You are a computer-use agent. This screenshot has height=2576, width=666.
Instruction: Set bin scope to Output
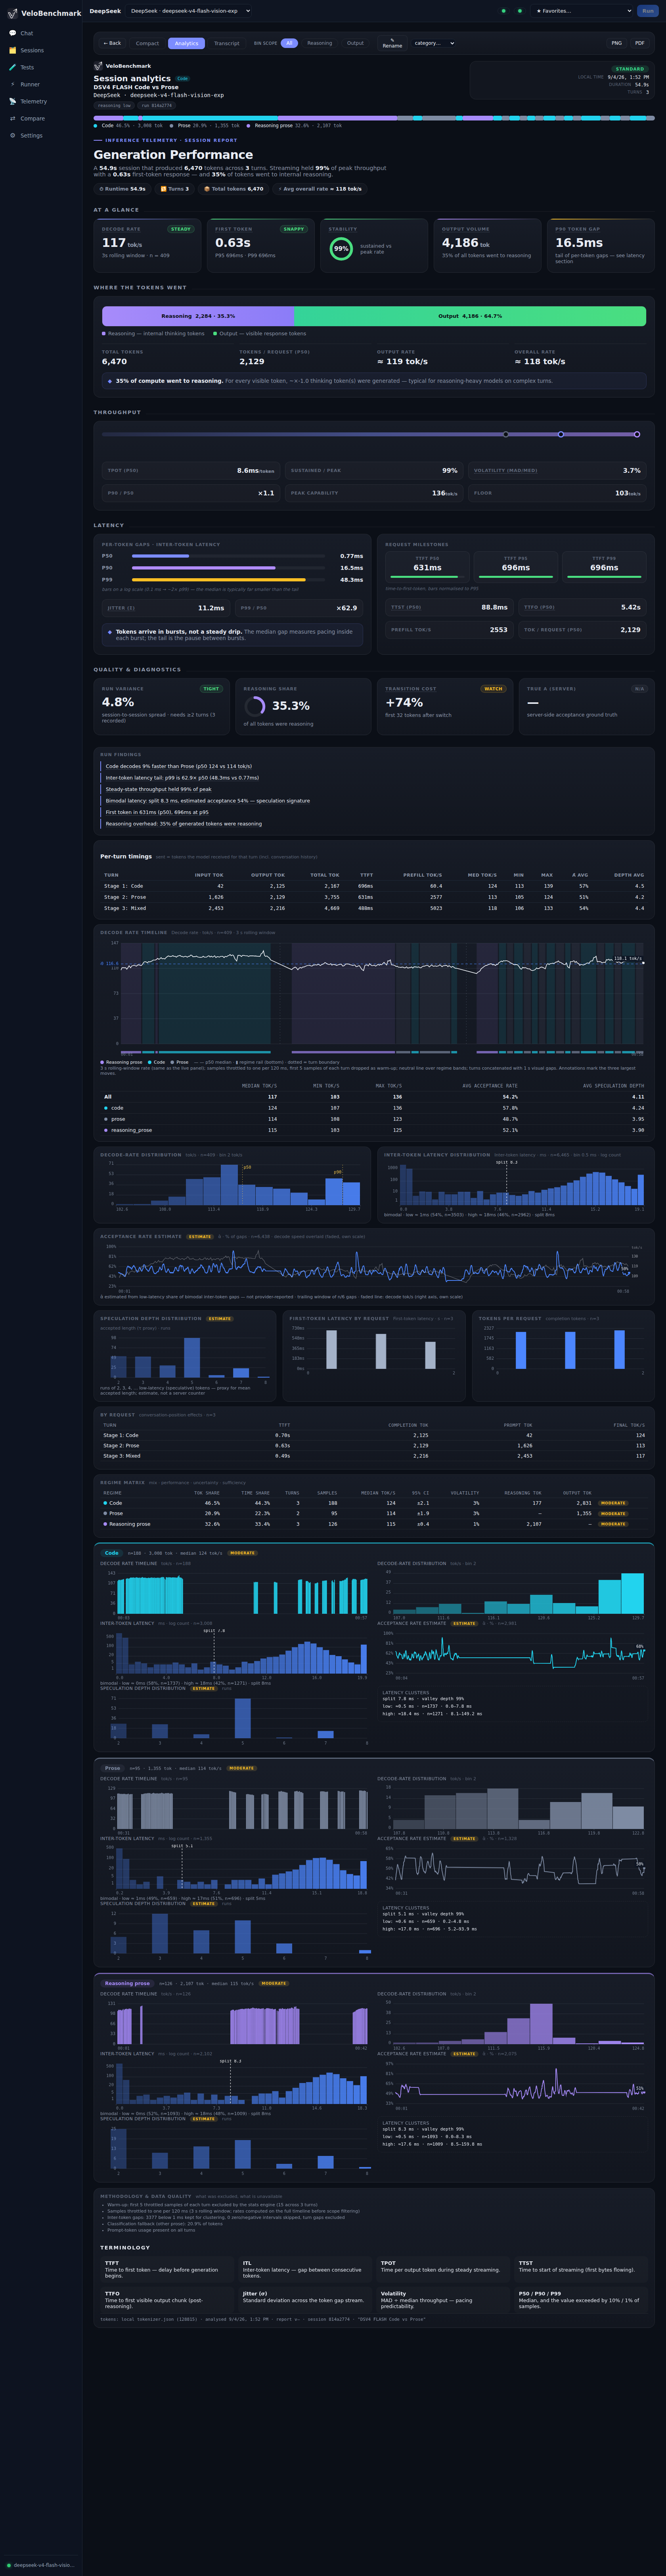point(355,43)
